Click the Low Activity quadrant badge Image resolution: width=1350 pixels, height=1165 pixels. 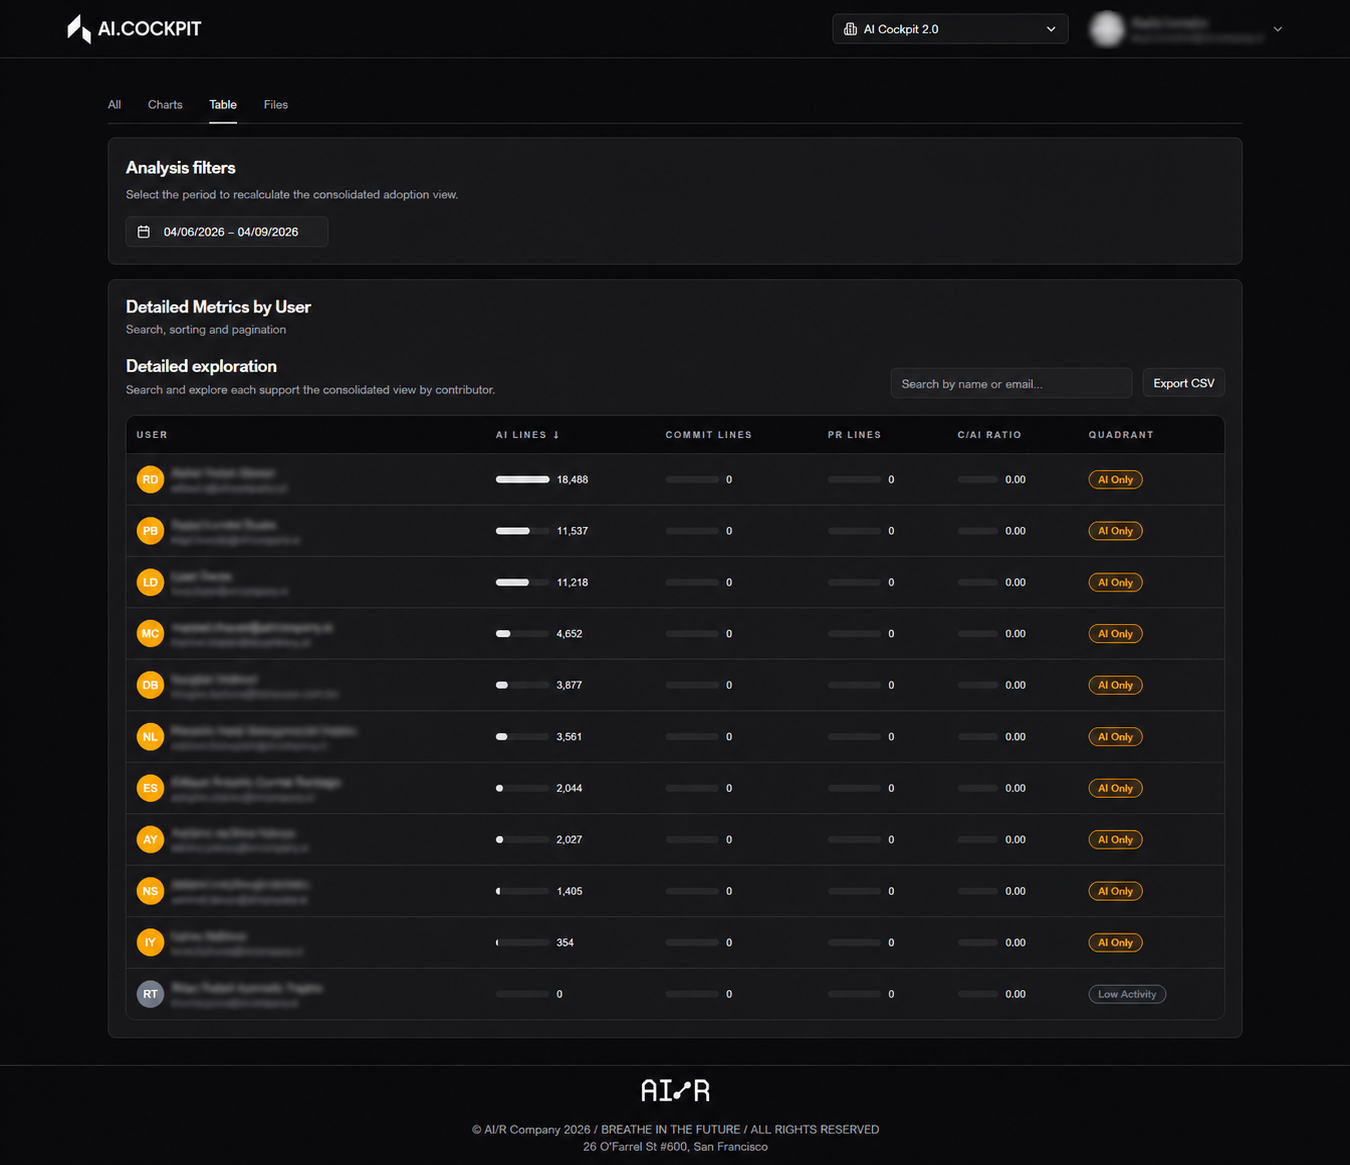pyautogui.click(x=1127, y=994)
